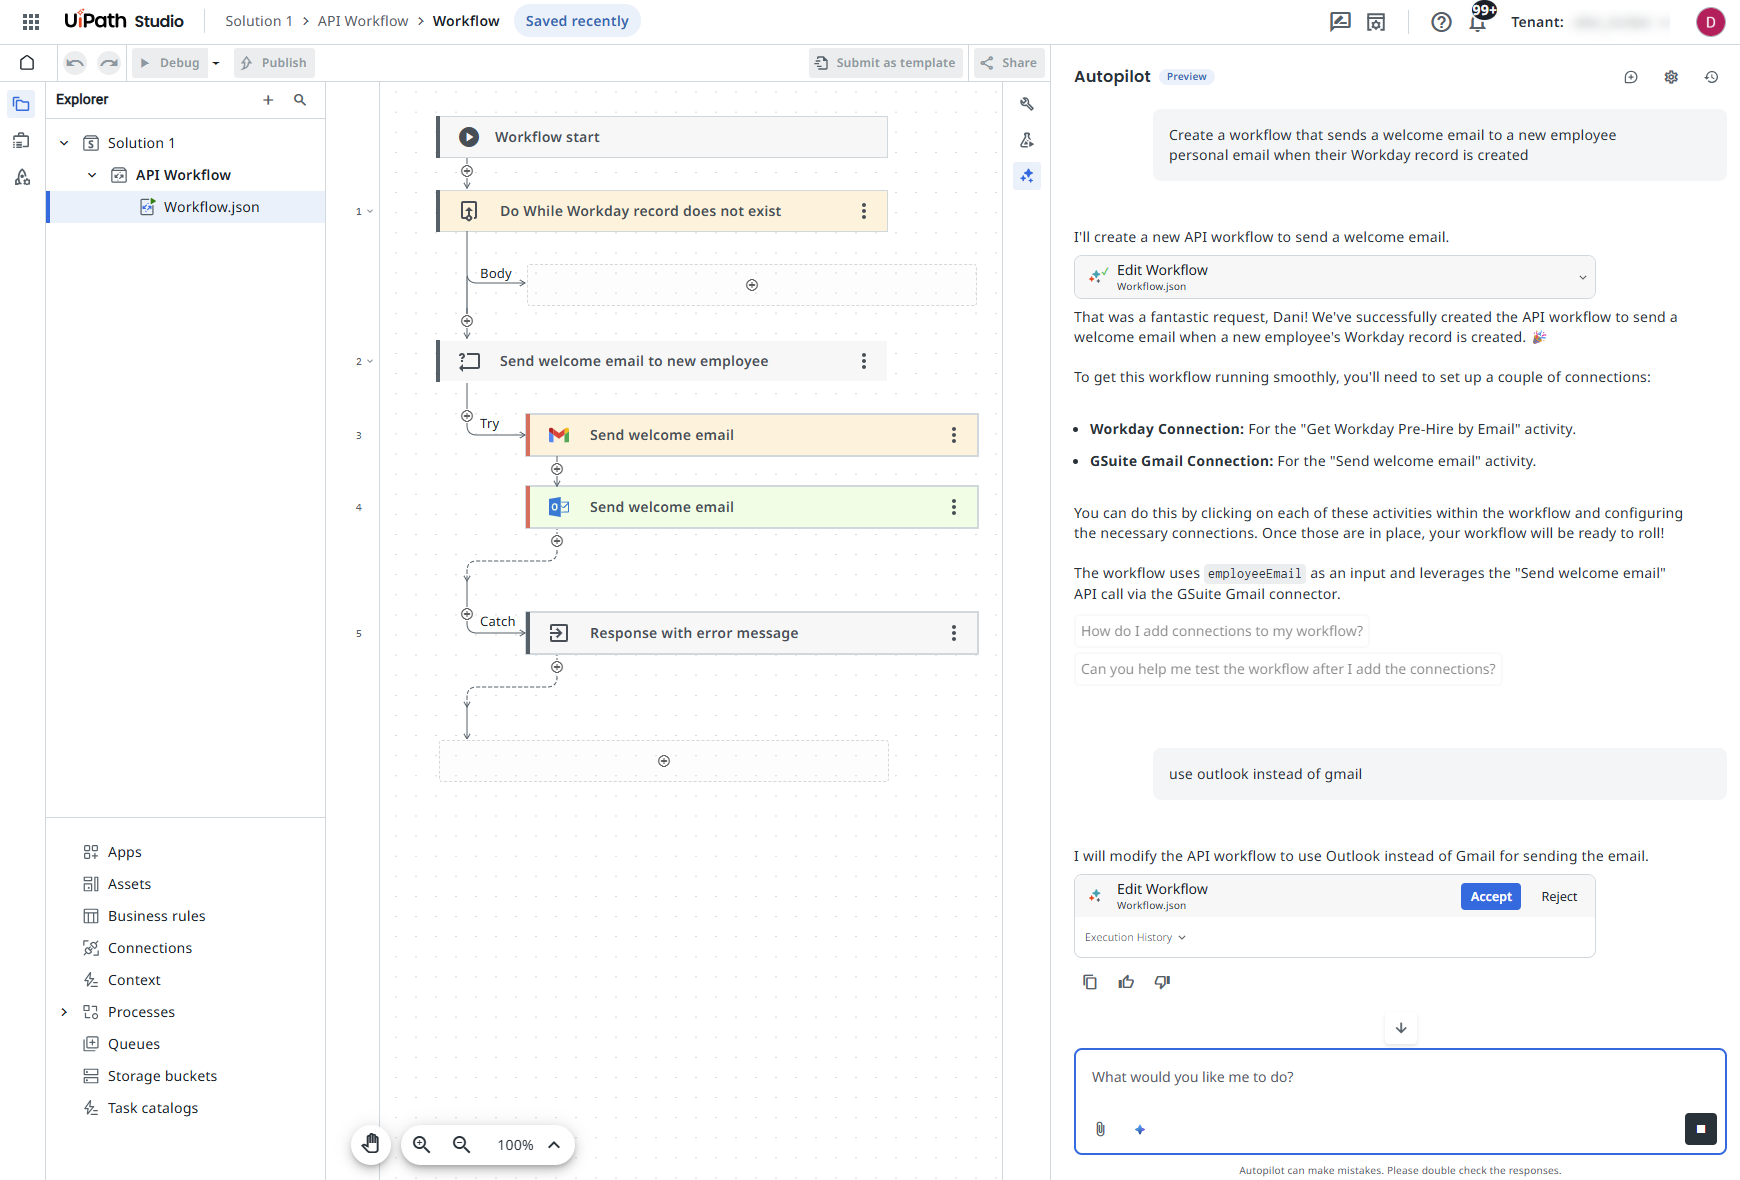Viewport: 1740px width, 1180px height.
Task: Open options for Gmail Send welcome email
Action: click(954, 435)
